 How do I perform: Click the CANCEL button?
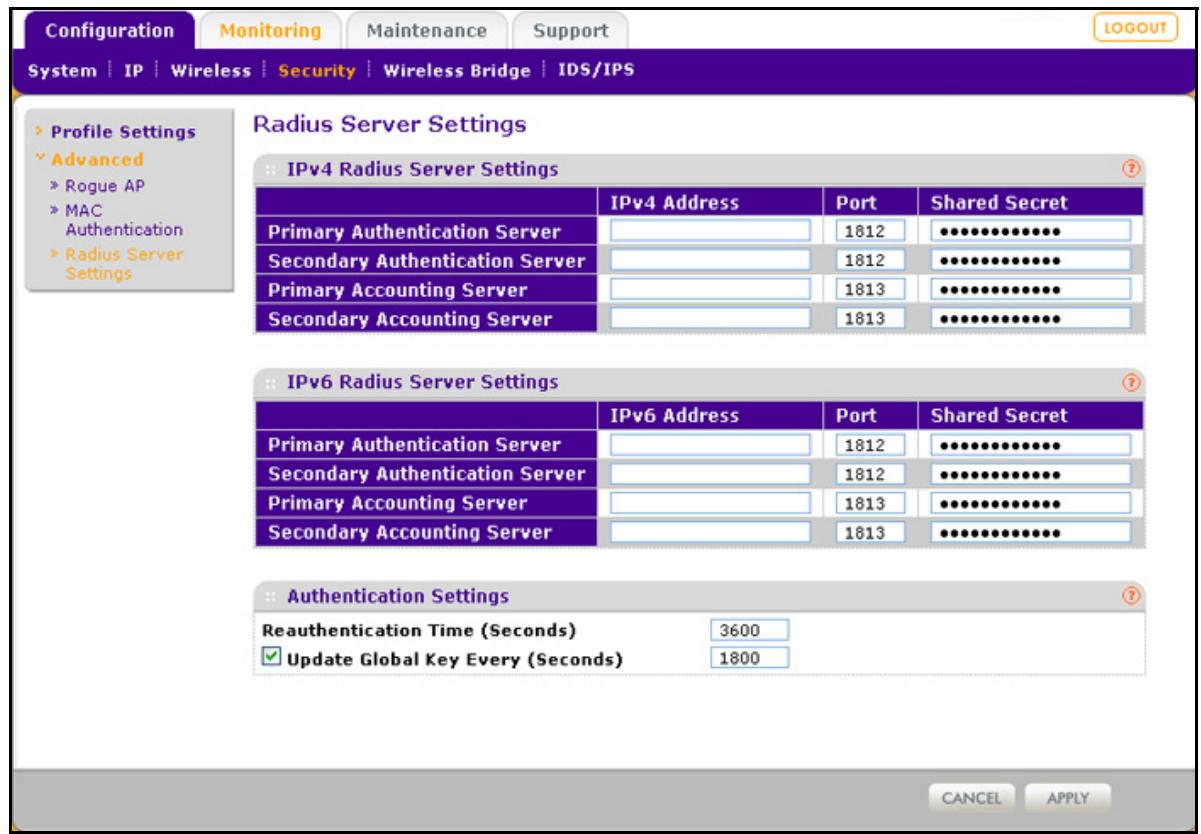point(973,796)
